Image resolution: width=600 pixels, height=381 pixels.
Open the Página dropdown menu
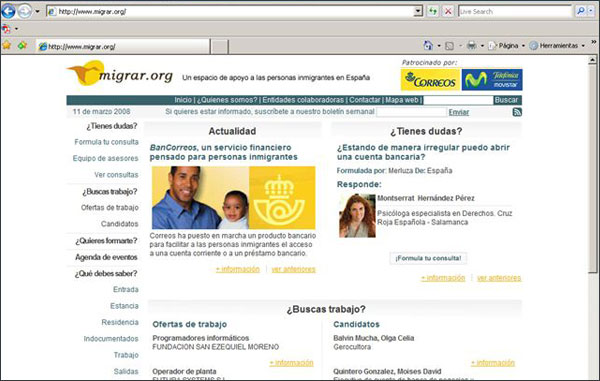click(507, 46)
